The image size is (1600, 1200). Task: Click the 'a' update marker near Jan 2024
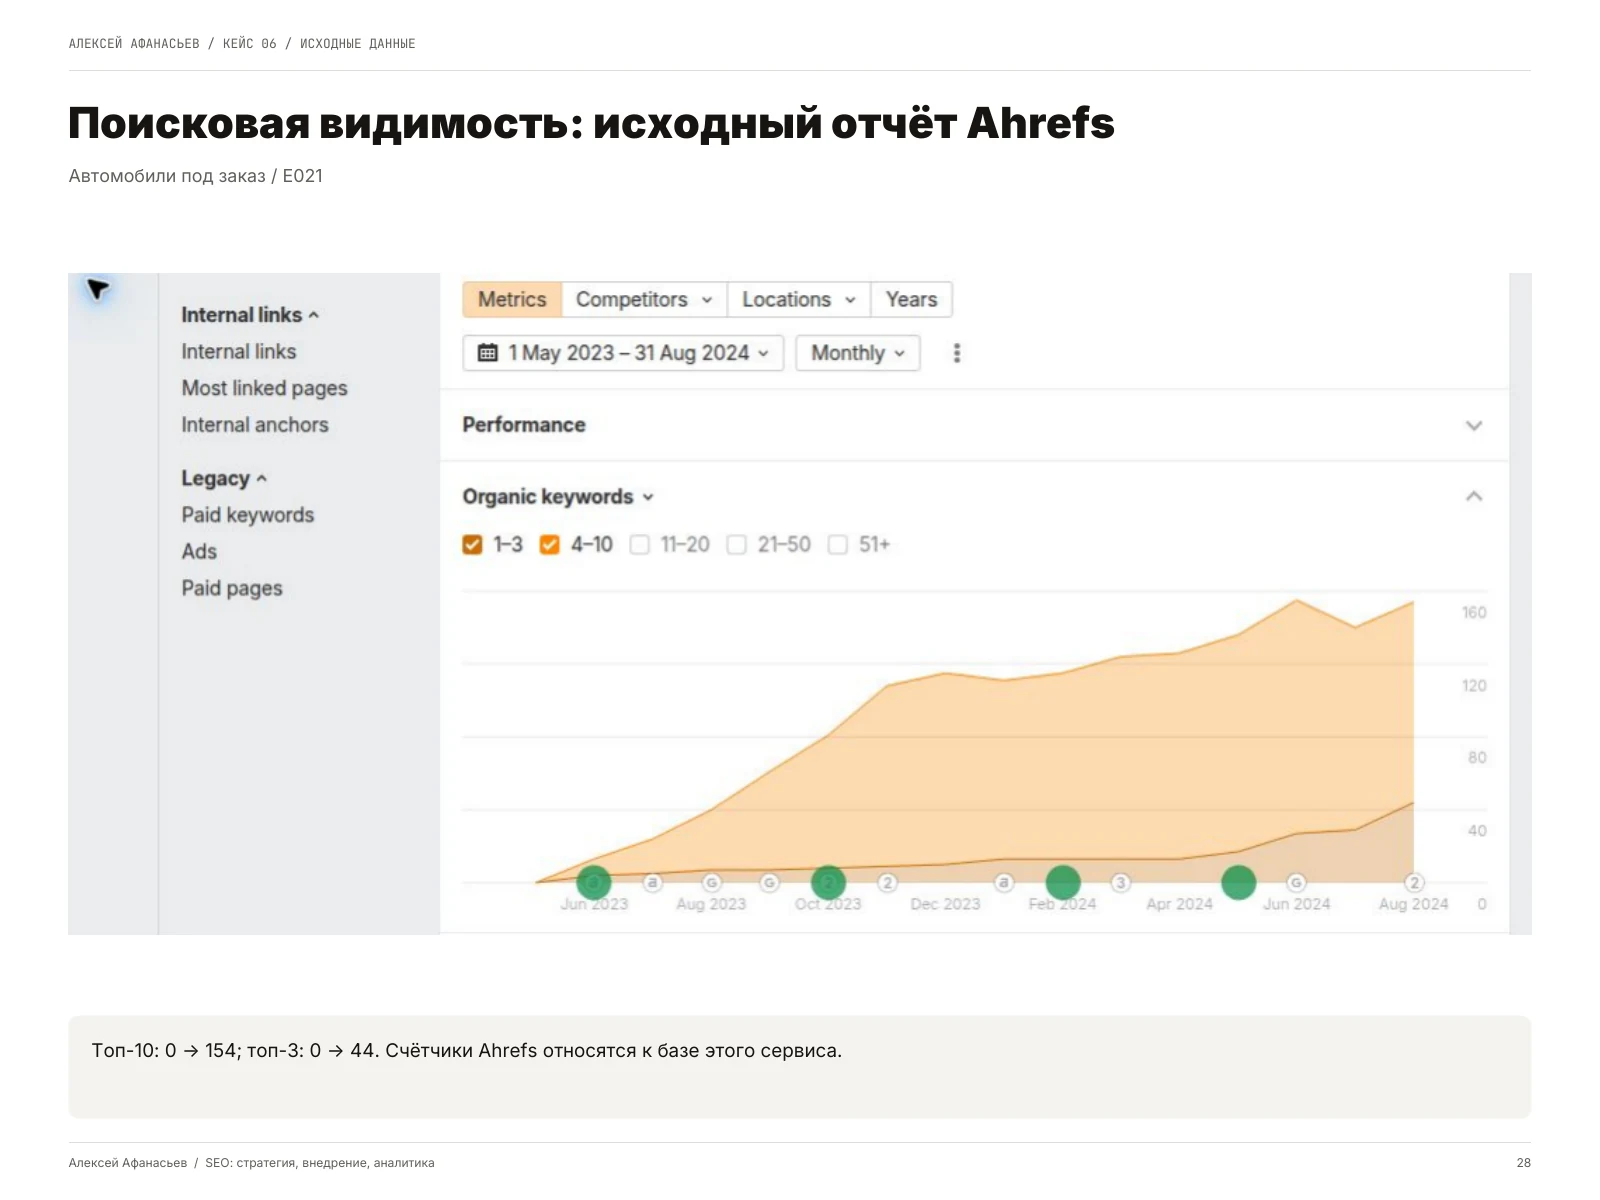[x=1004, y=883]
